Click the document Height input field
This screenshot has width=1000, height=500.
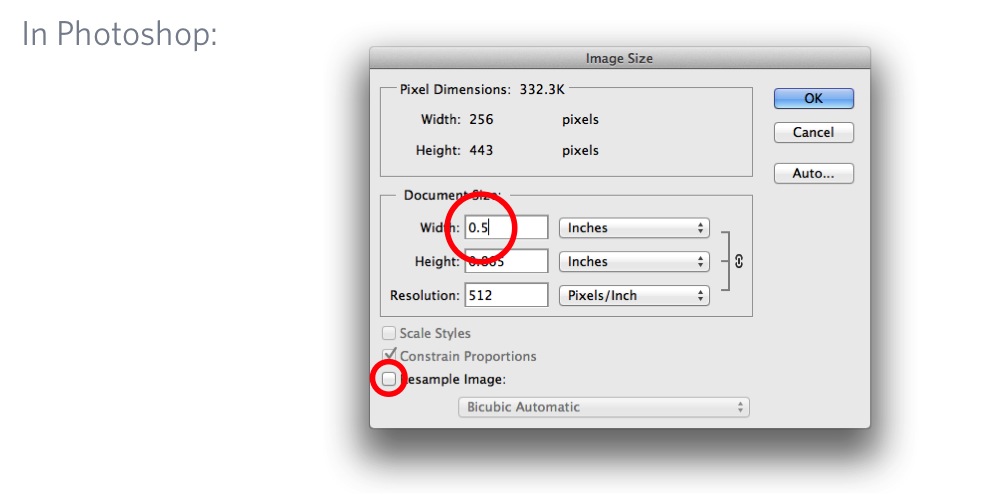point(506,261)
